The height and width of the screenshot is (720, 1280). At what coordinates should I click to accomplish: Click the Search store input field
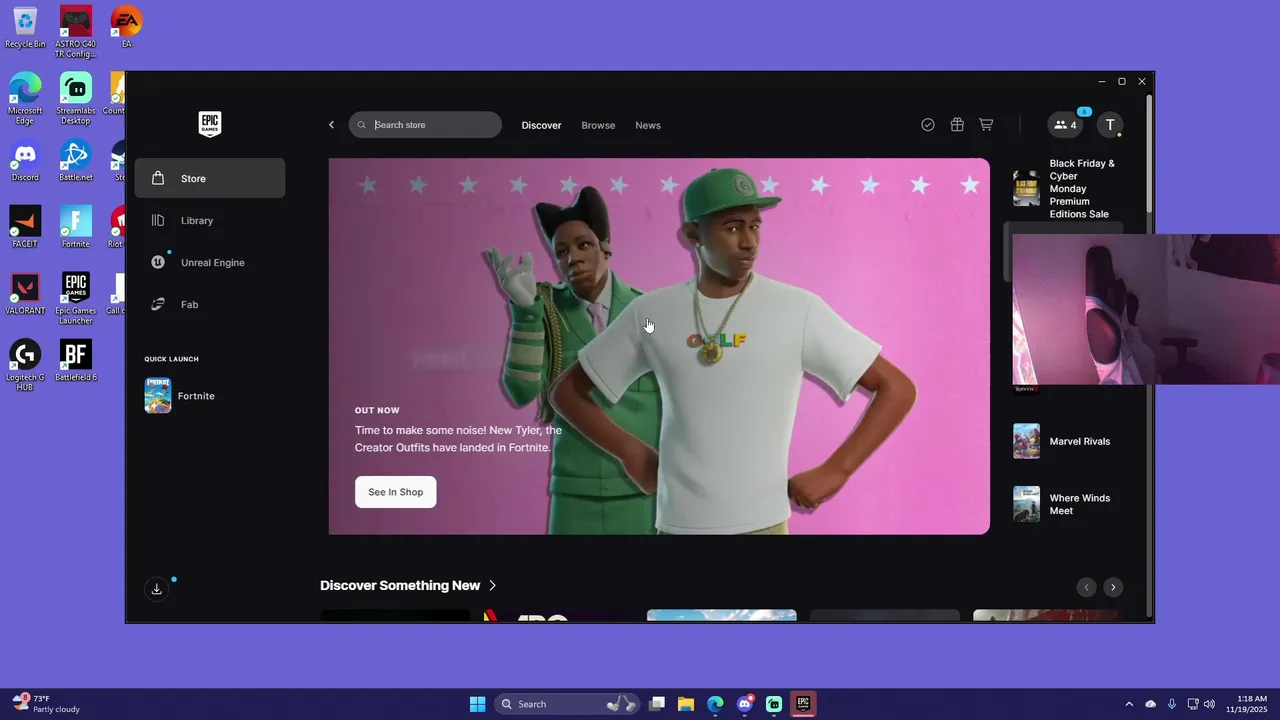pyautogui.click(x=425, y=125)
